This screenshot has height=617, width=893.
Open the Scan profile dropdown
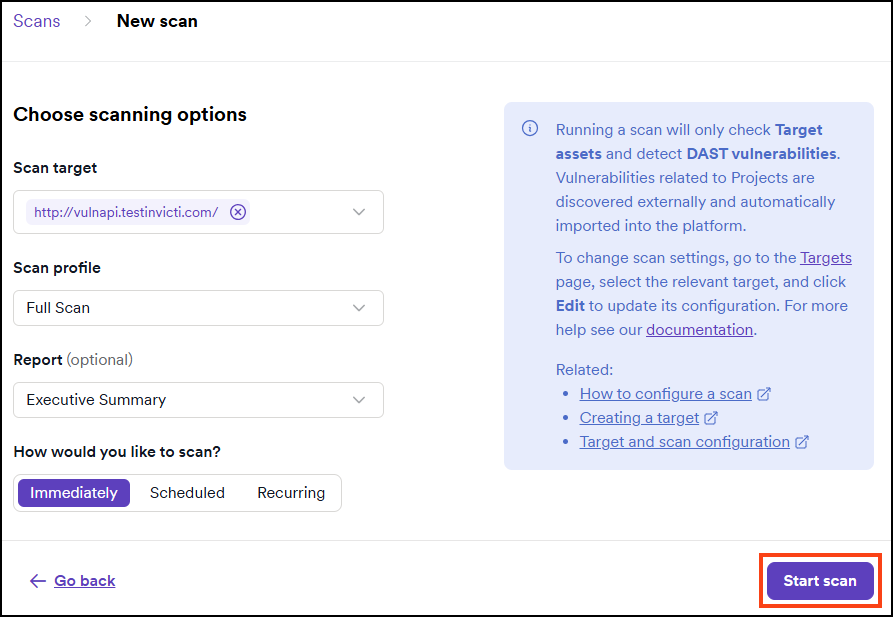(x=198, y=308)
